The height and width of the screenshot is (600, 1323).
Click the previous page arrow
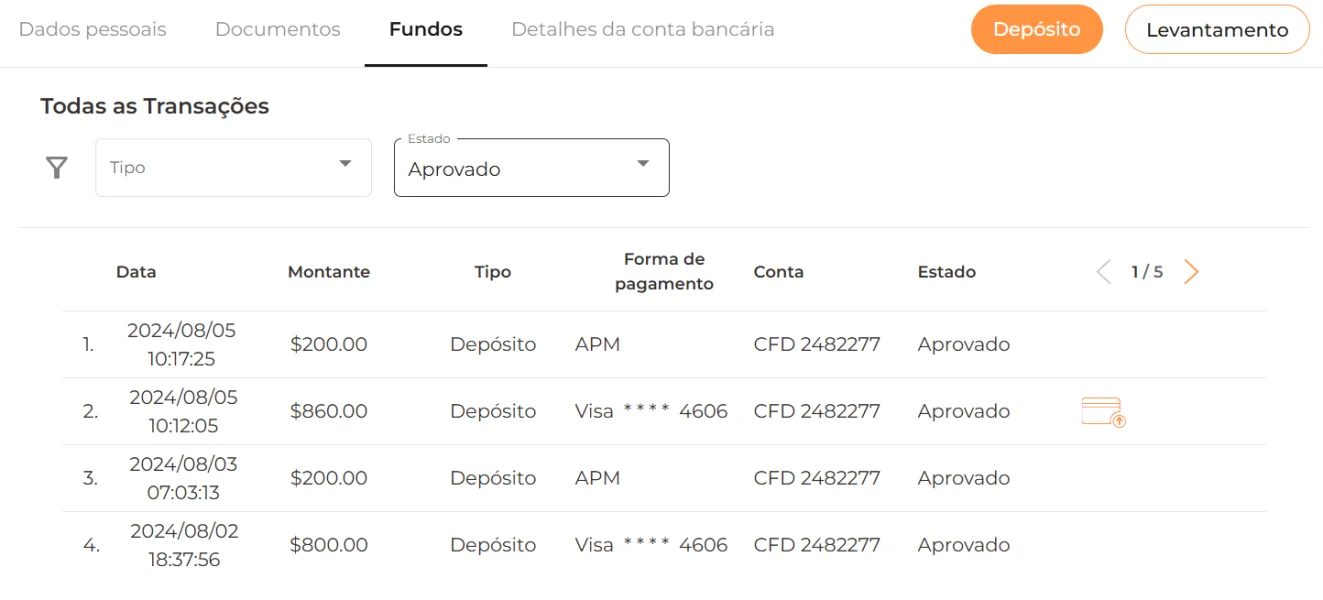(x=1103, y=272)
